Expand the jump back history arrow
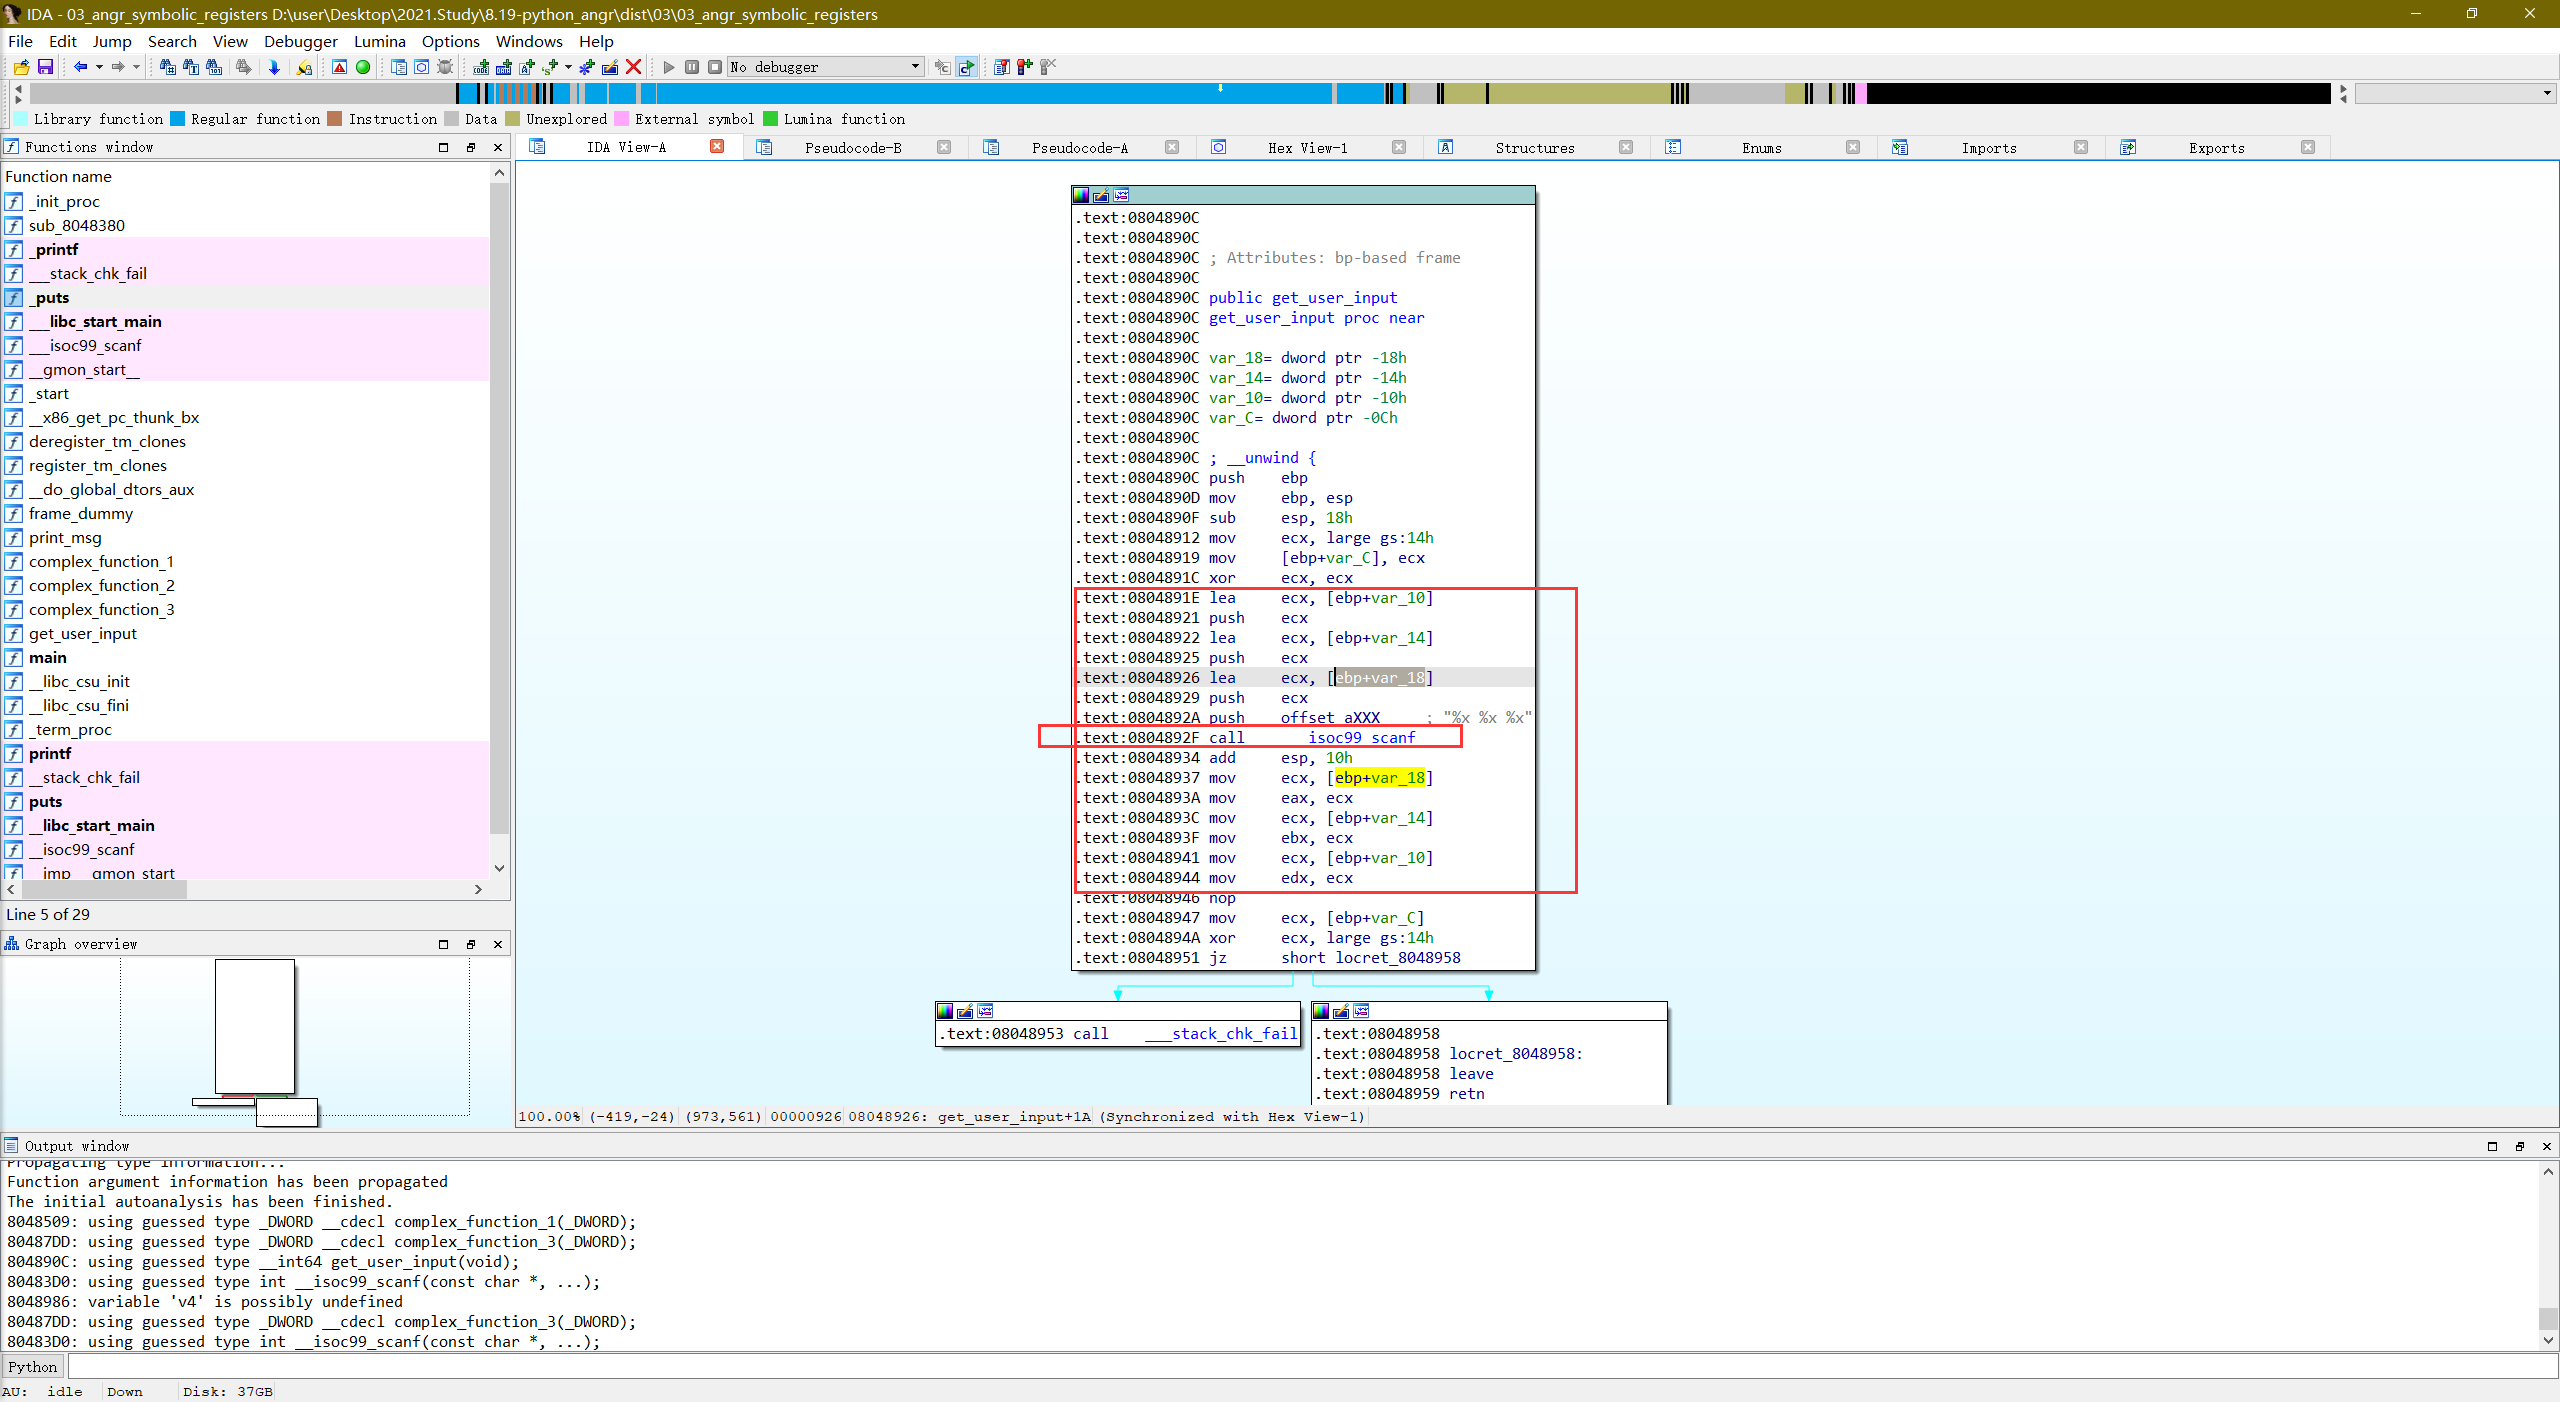This screenshot has height=1402, width=2560. coord(99,67)
